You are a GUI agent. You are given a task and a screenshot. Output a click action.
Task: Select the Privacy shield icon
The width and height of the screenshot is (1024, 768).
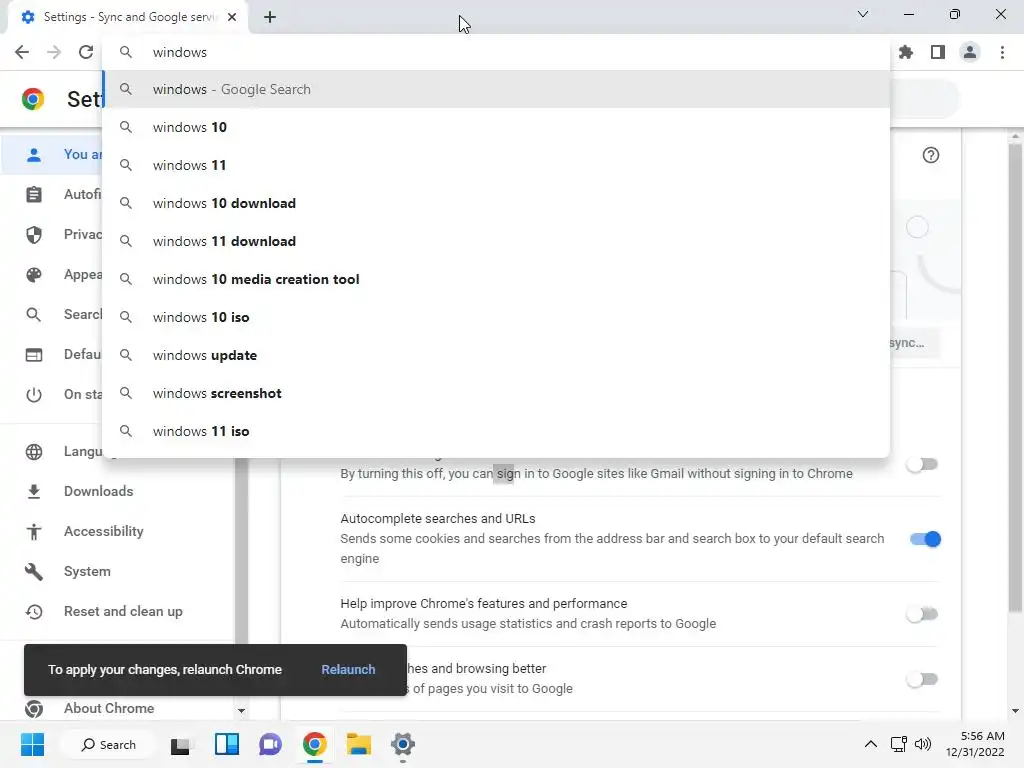pos(33,234)
